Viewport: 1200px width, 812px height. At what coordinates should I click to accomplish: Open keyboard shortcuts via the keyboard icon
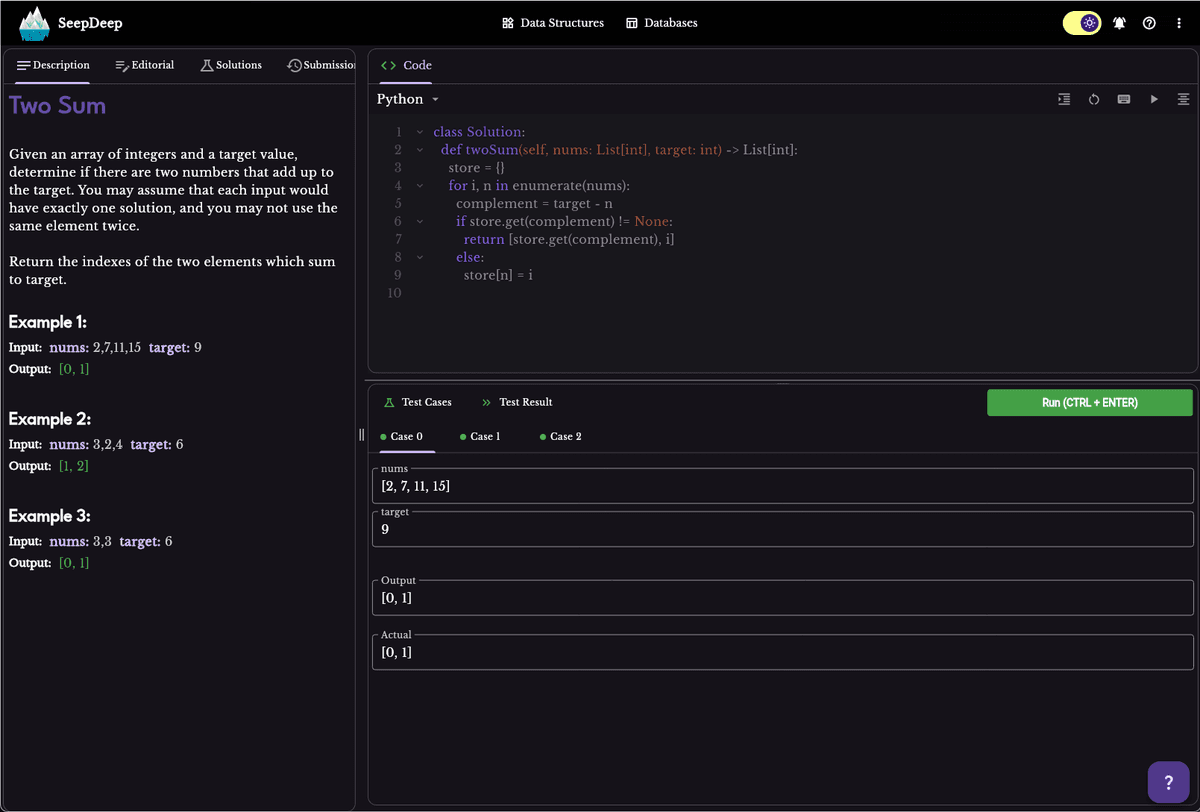tap(1124, 99)
